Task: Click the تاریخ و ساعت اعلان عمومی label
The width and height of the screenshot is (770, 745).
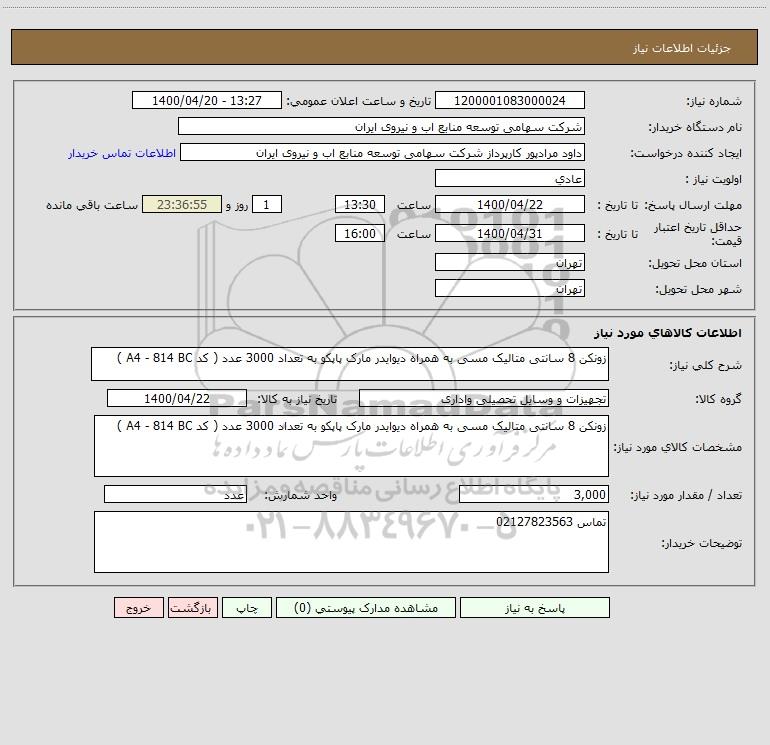Action: (359, 101)
